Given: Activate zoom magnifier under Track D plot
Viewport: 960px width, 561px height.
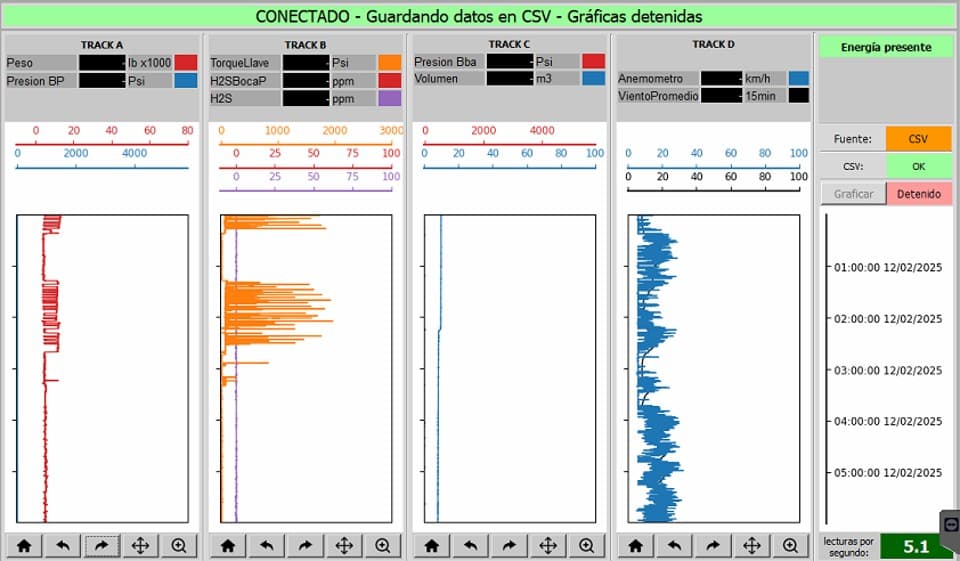Looking at the screenshot, I should click(790, 545).
